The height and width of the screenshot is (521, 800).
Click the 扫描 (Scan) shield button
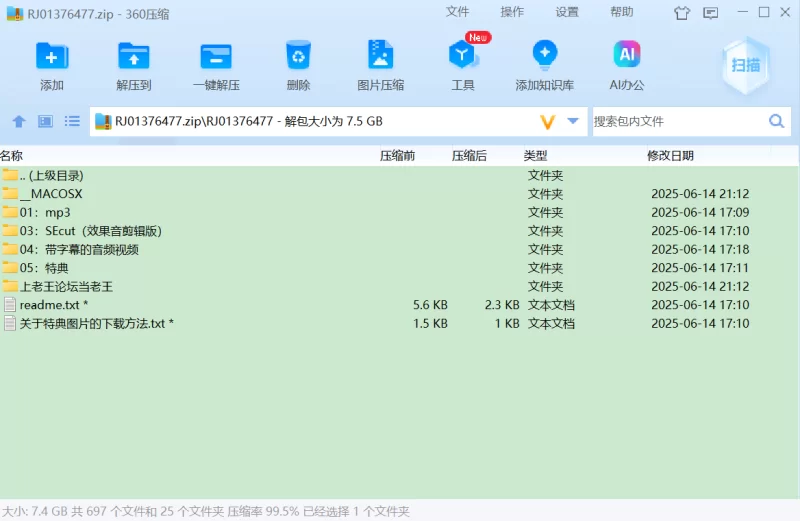point(745,65)
